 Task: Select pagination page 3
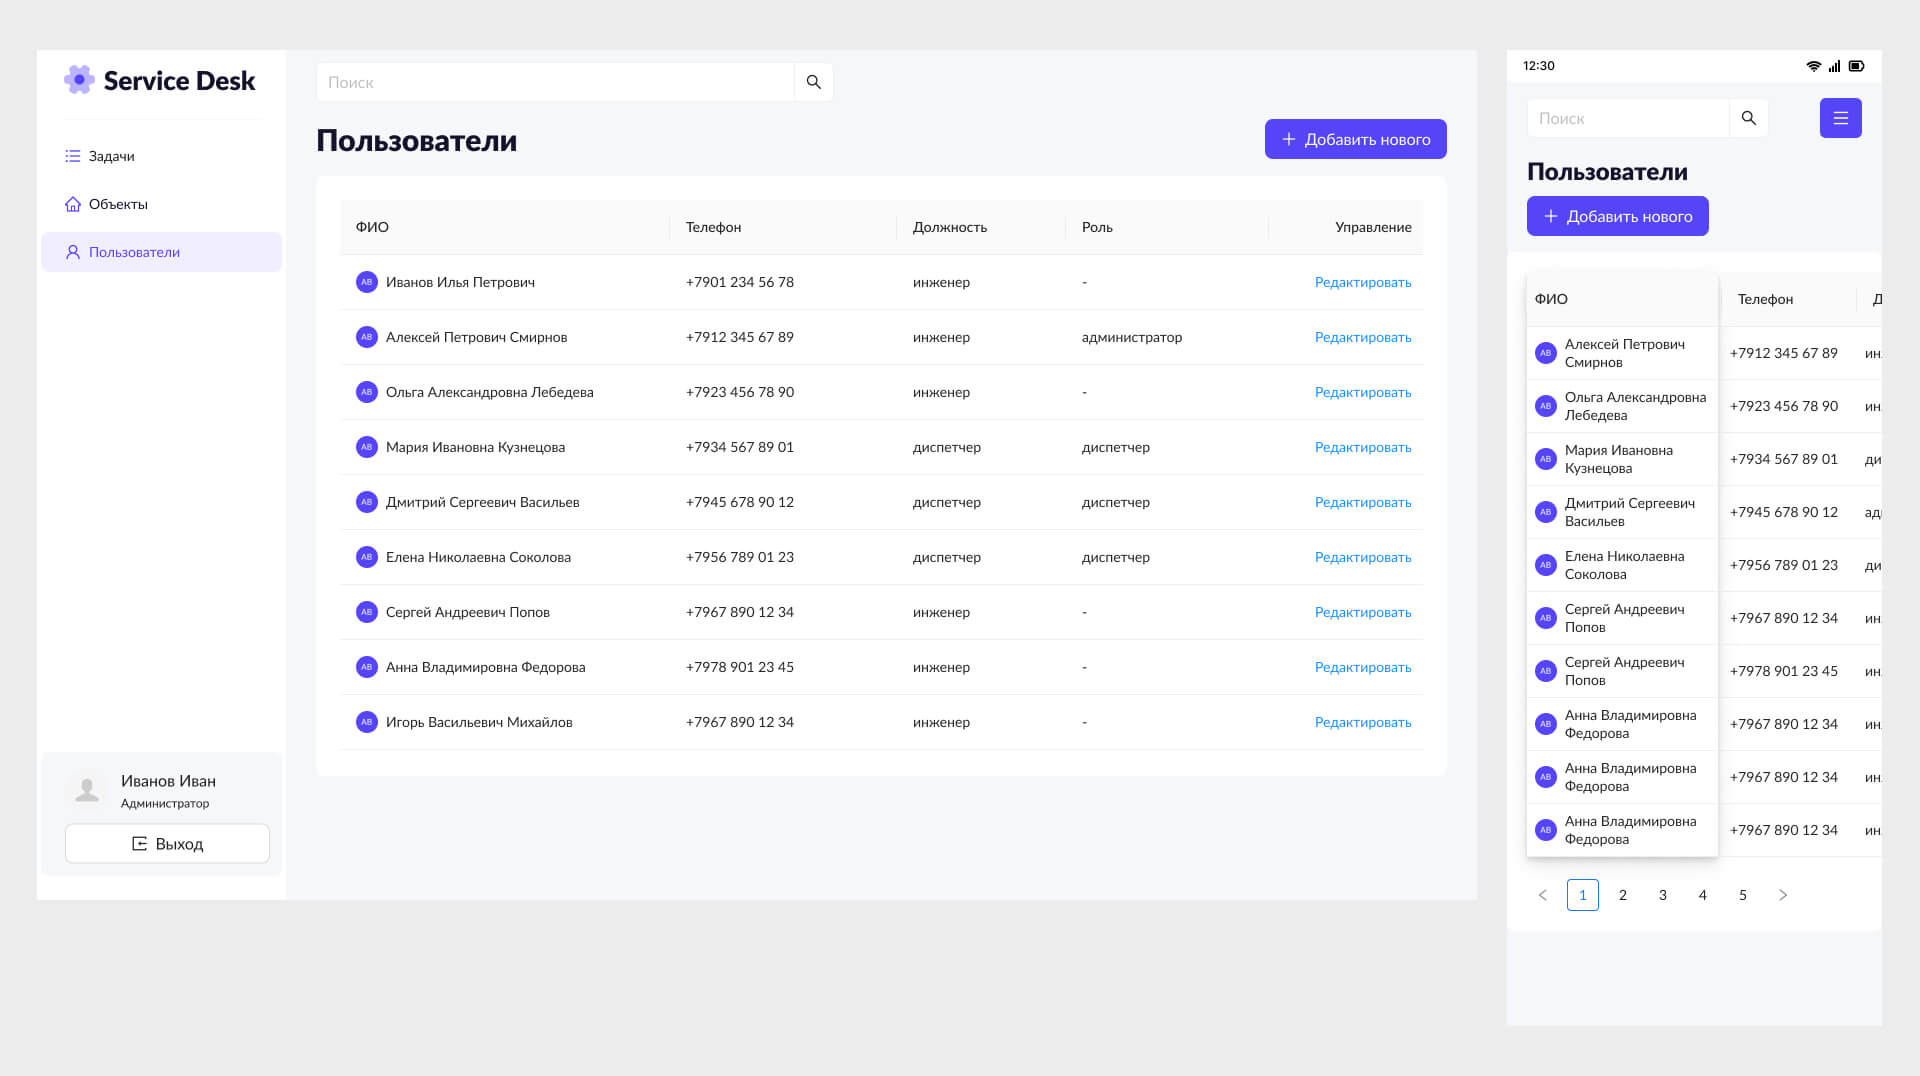pyautogui.click(x=1662, y=895)
